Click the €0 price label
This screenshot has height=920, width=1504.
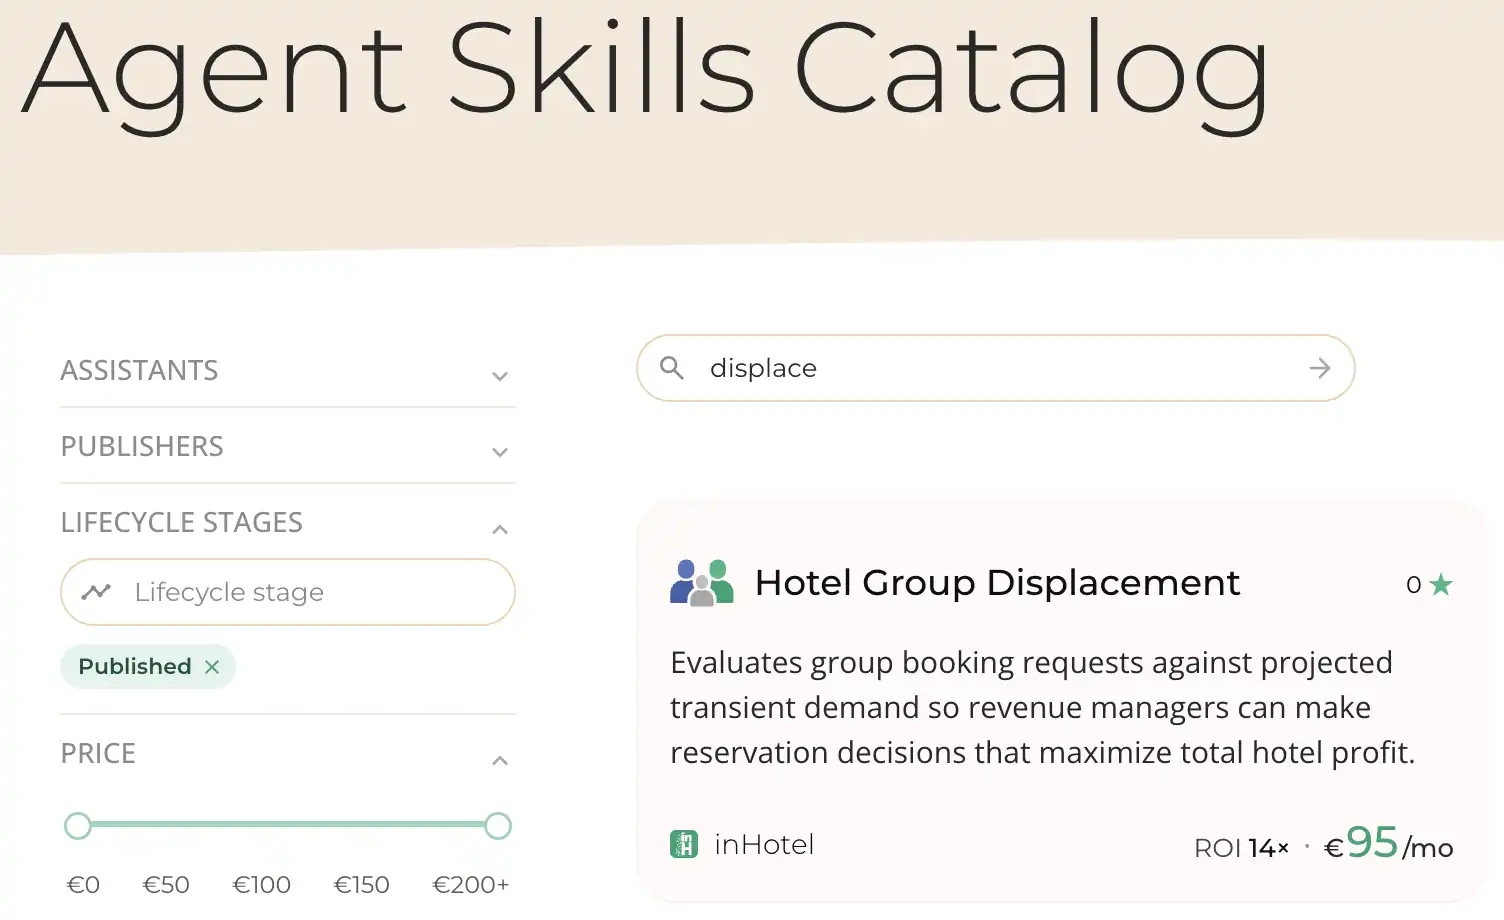[83, 885]
